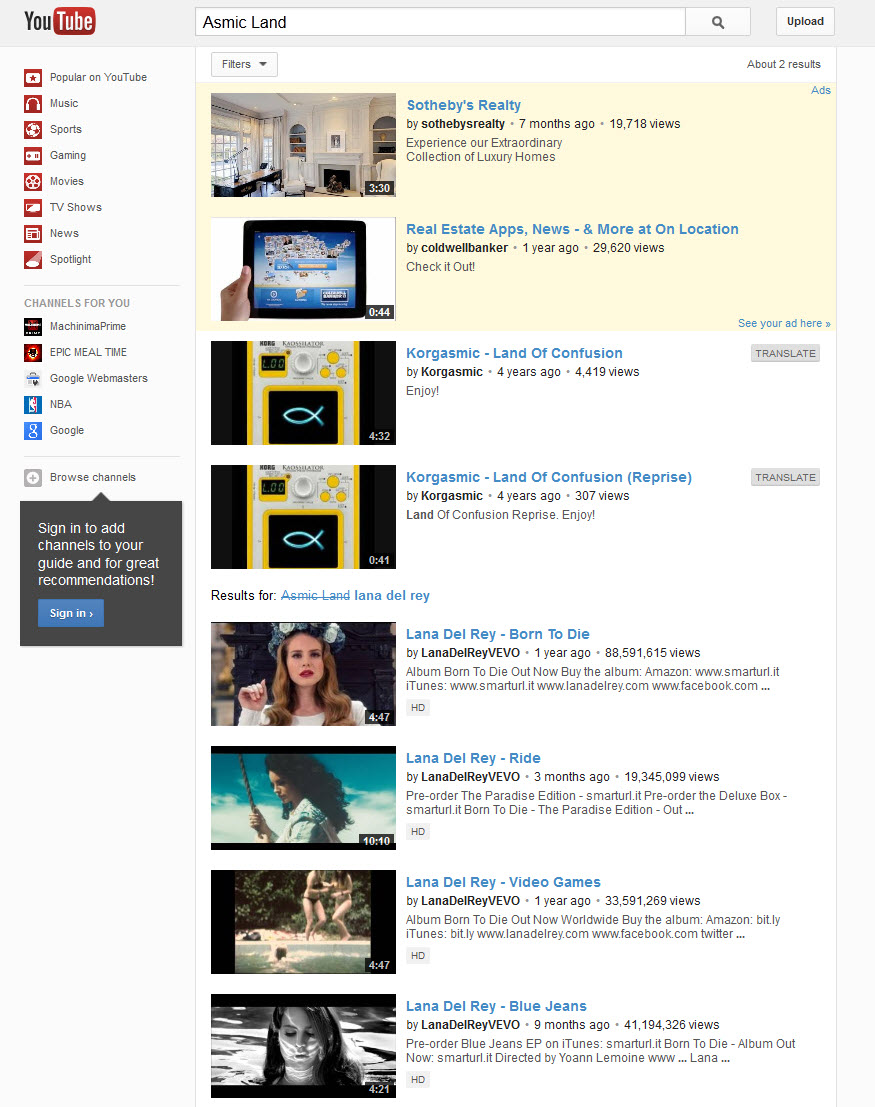Open the Sports menu item
The width and height of the screenshot is (875, 1107).
pos(66,129)
